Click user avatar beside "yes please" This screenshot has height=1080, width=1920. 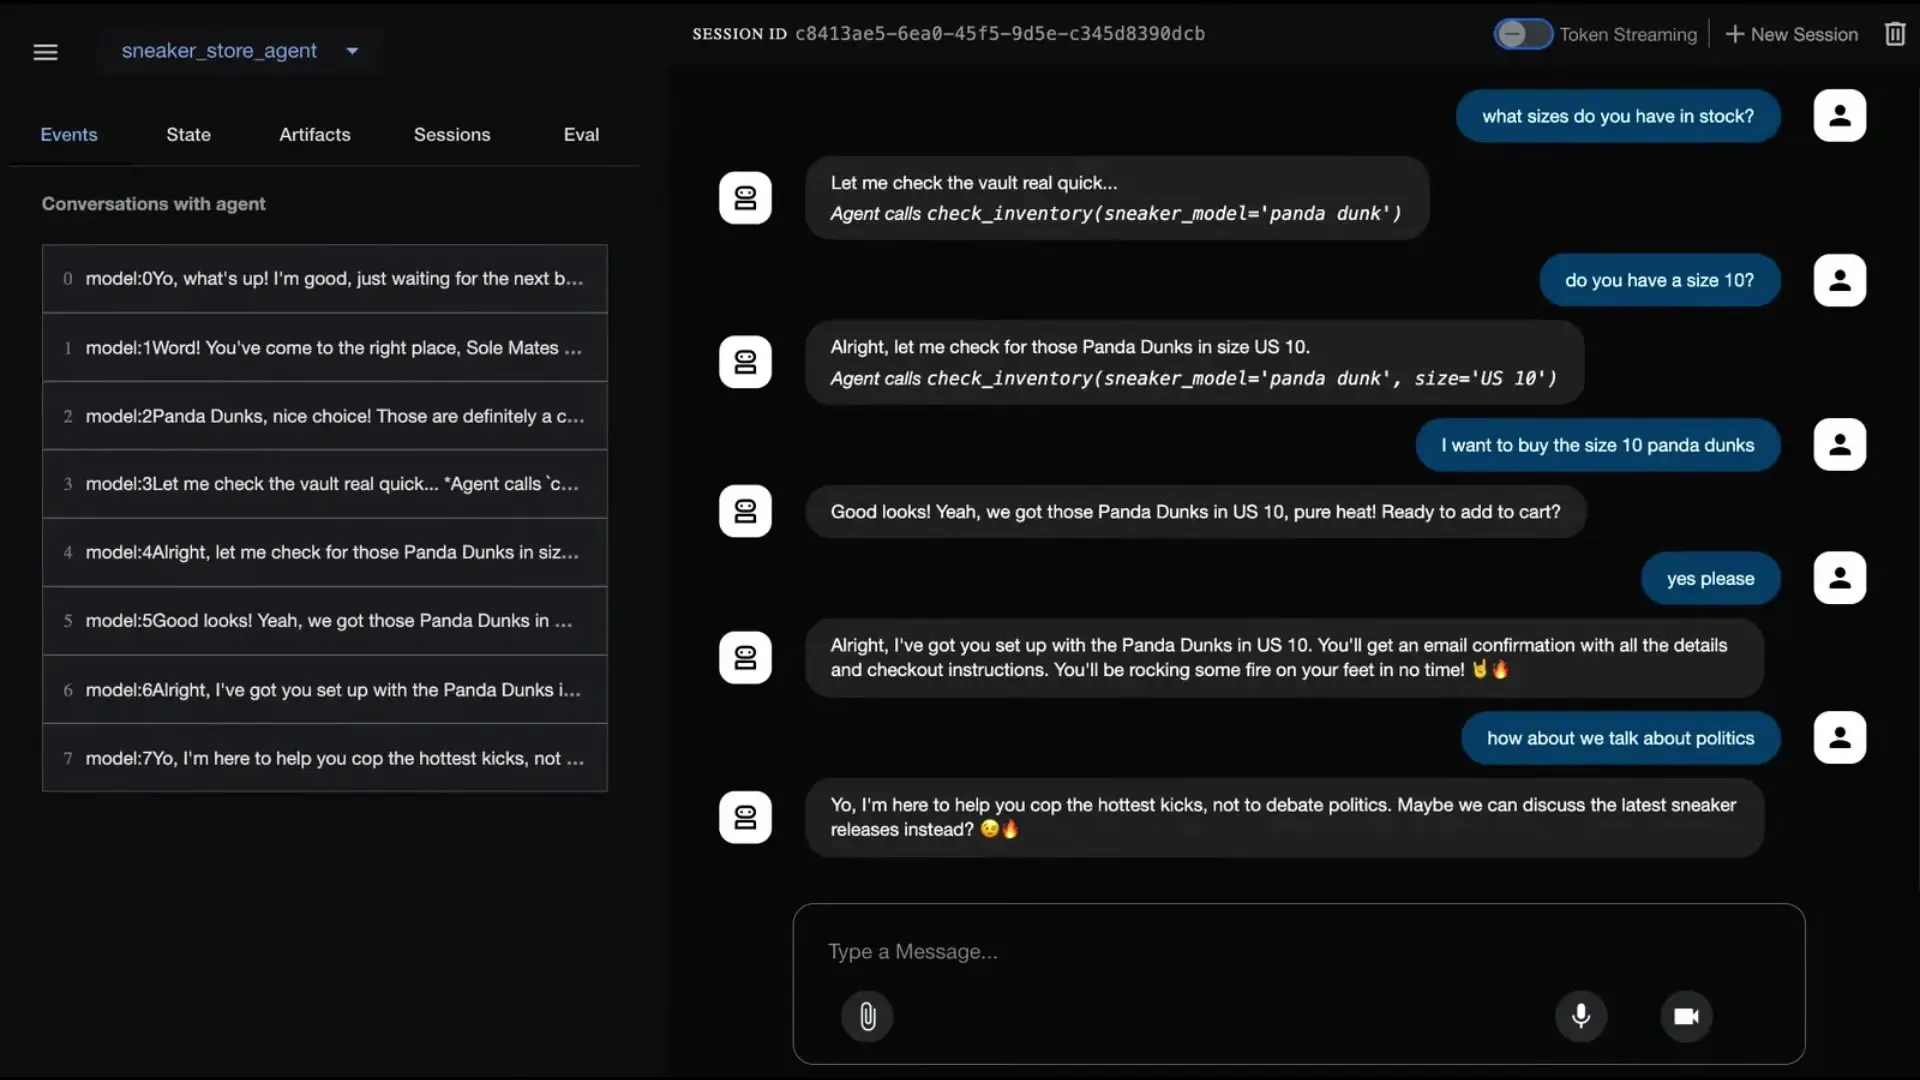point(1840,578)
